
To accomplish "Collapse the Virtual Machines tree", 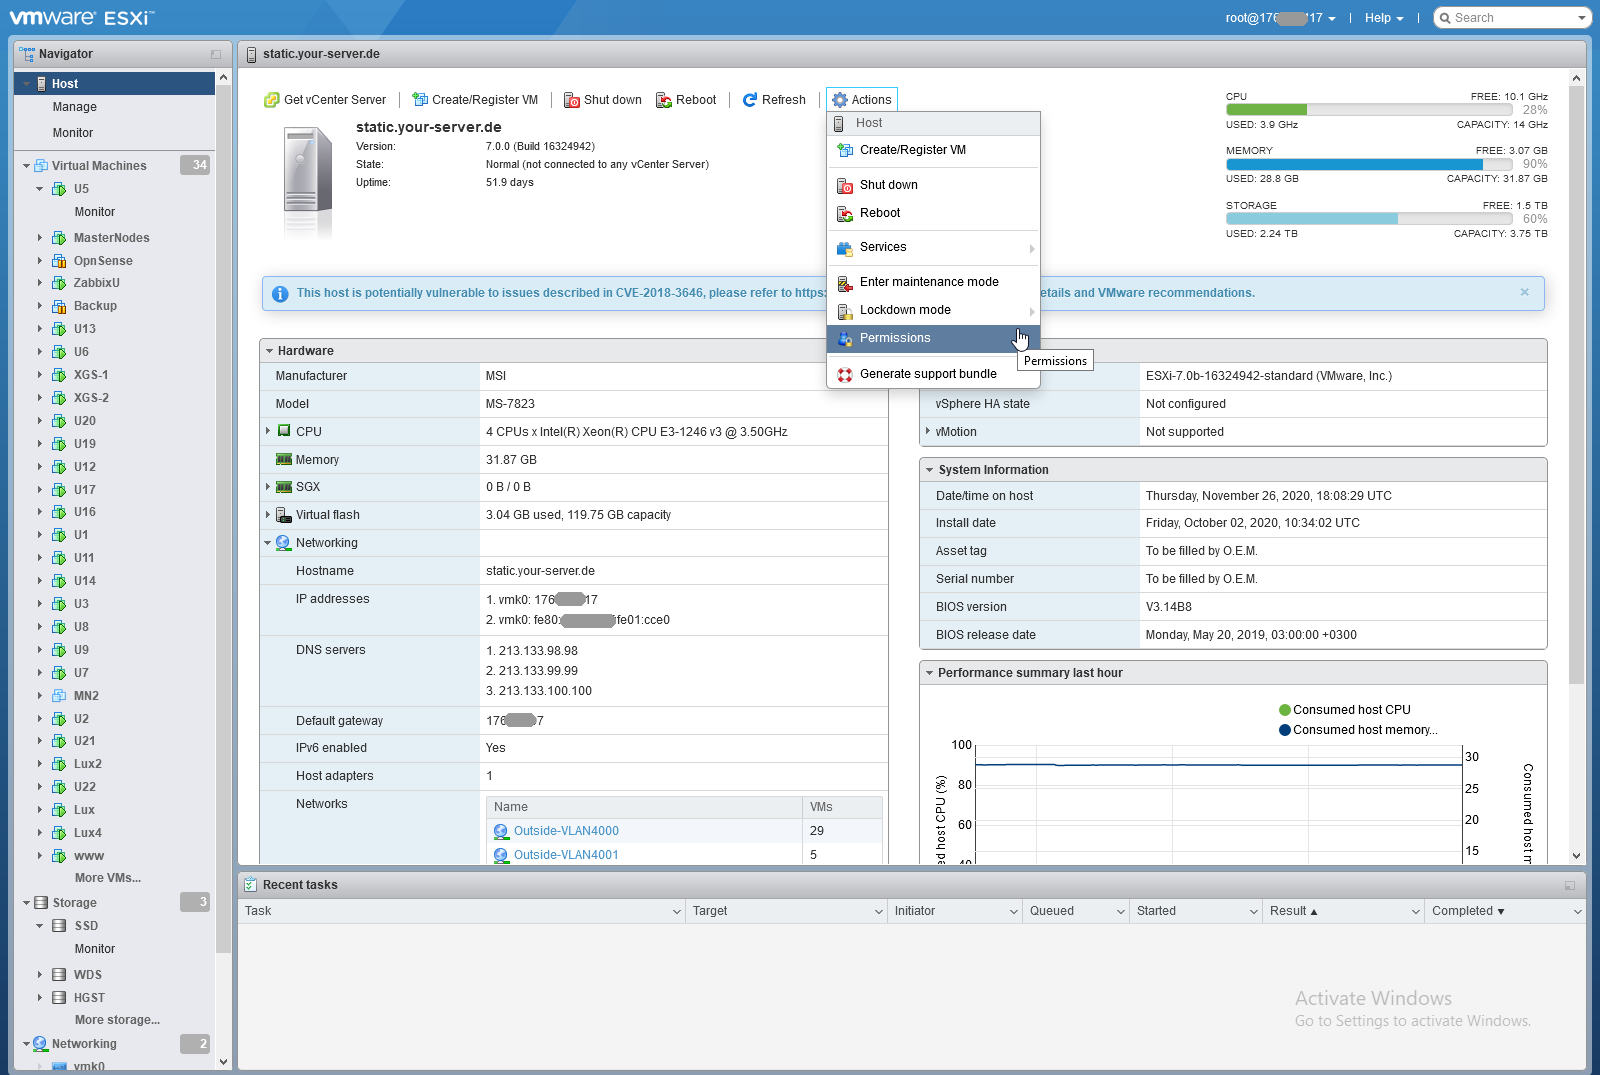I will pos(26,166).
